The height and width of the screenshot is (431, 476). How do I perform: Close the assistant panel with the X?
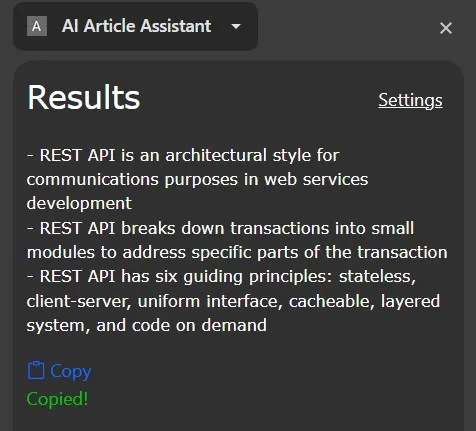[446, 28]
